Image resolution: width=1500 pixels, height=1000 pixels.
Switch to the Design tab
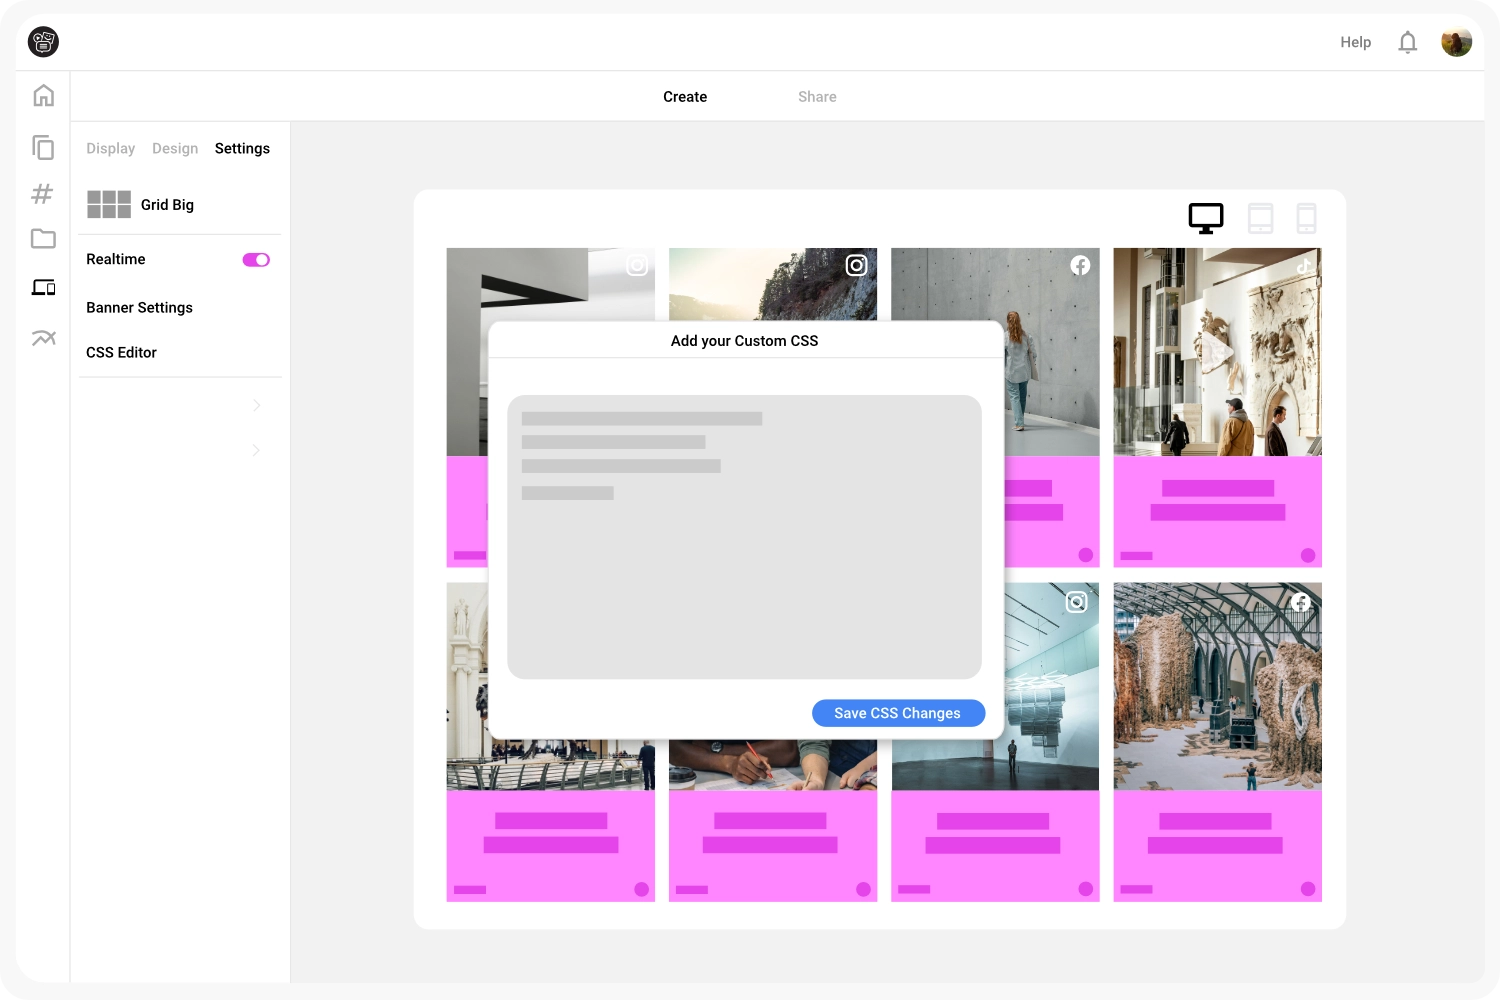pyautogui.click(x=175, y=148)
